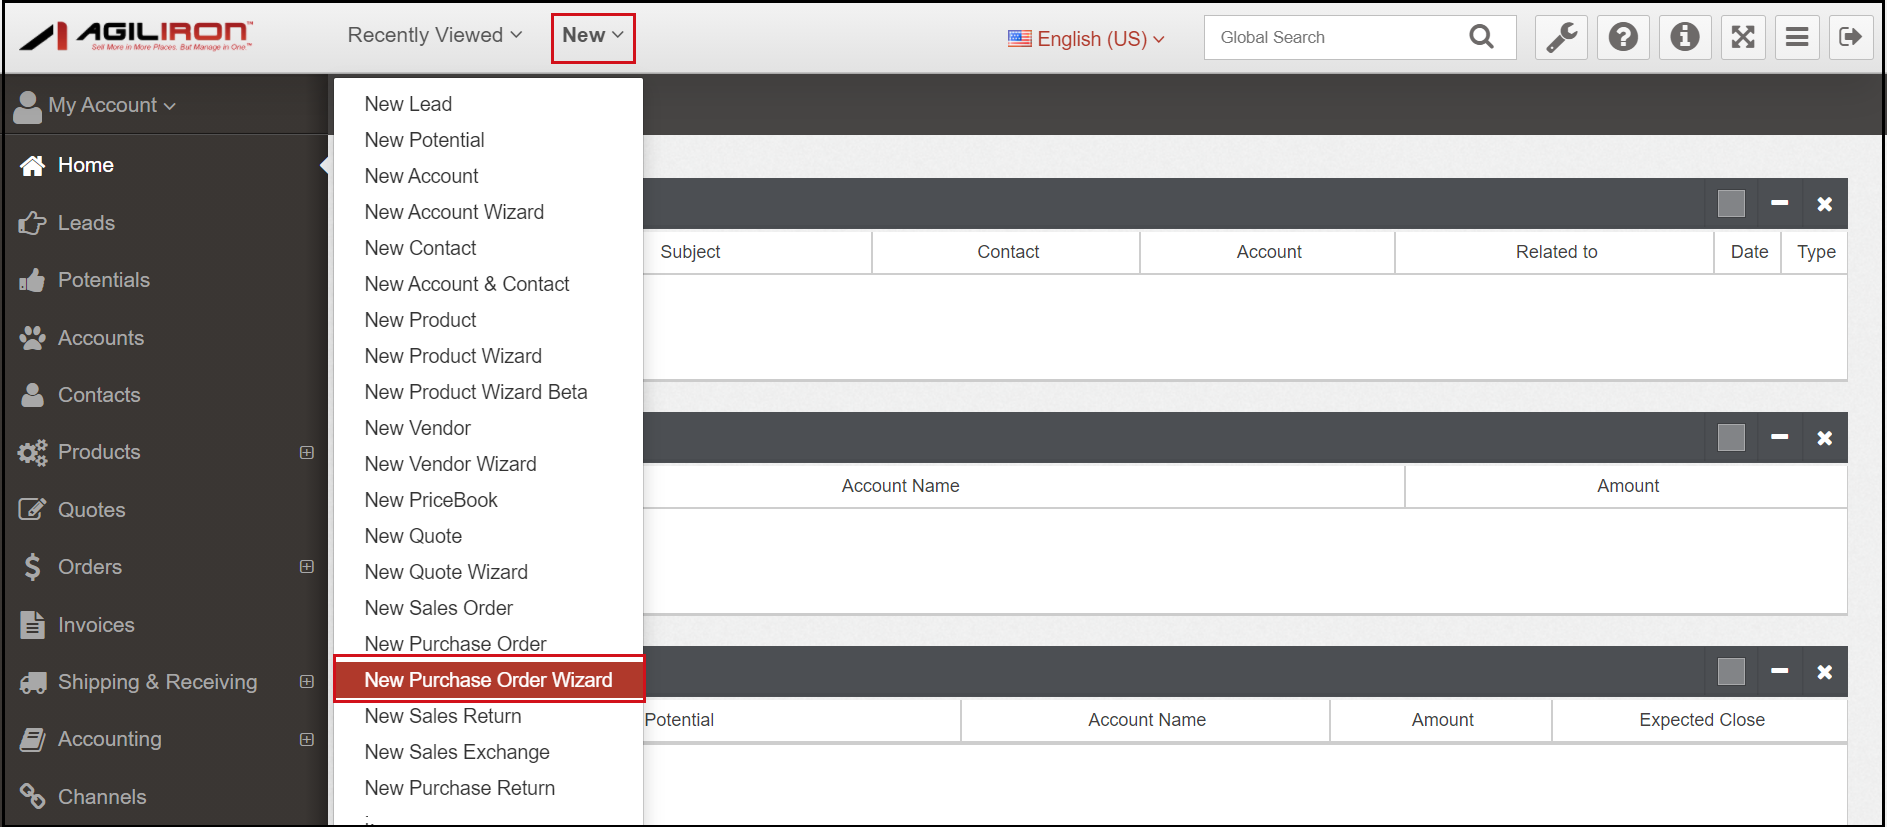
Task: Click the Agiliron logo
Action: coord(137,37)
